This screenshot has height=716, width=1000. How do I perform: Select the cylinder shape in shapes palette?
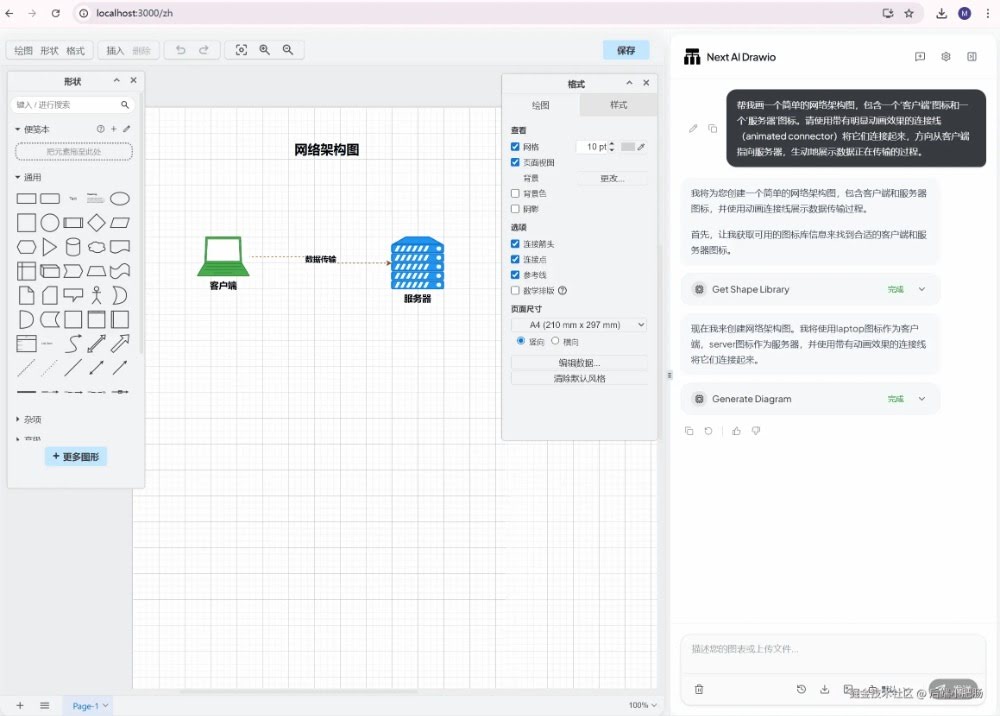coord(73,246)
